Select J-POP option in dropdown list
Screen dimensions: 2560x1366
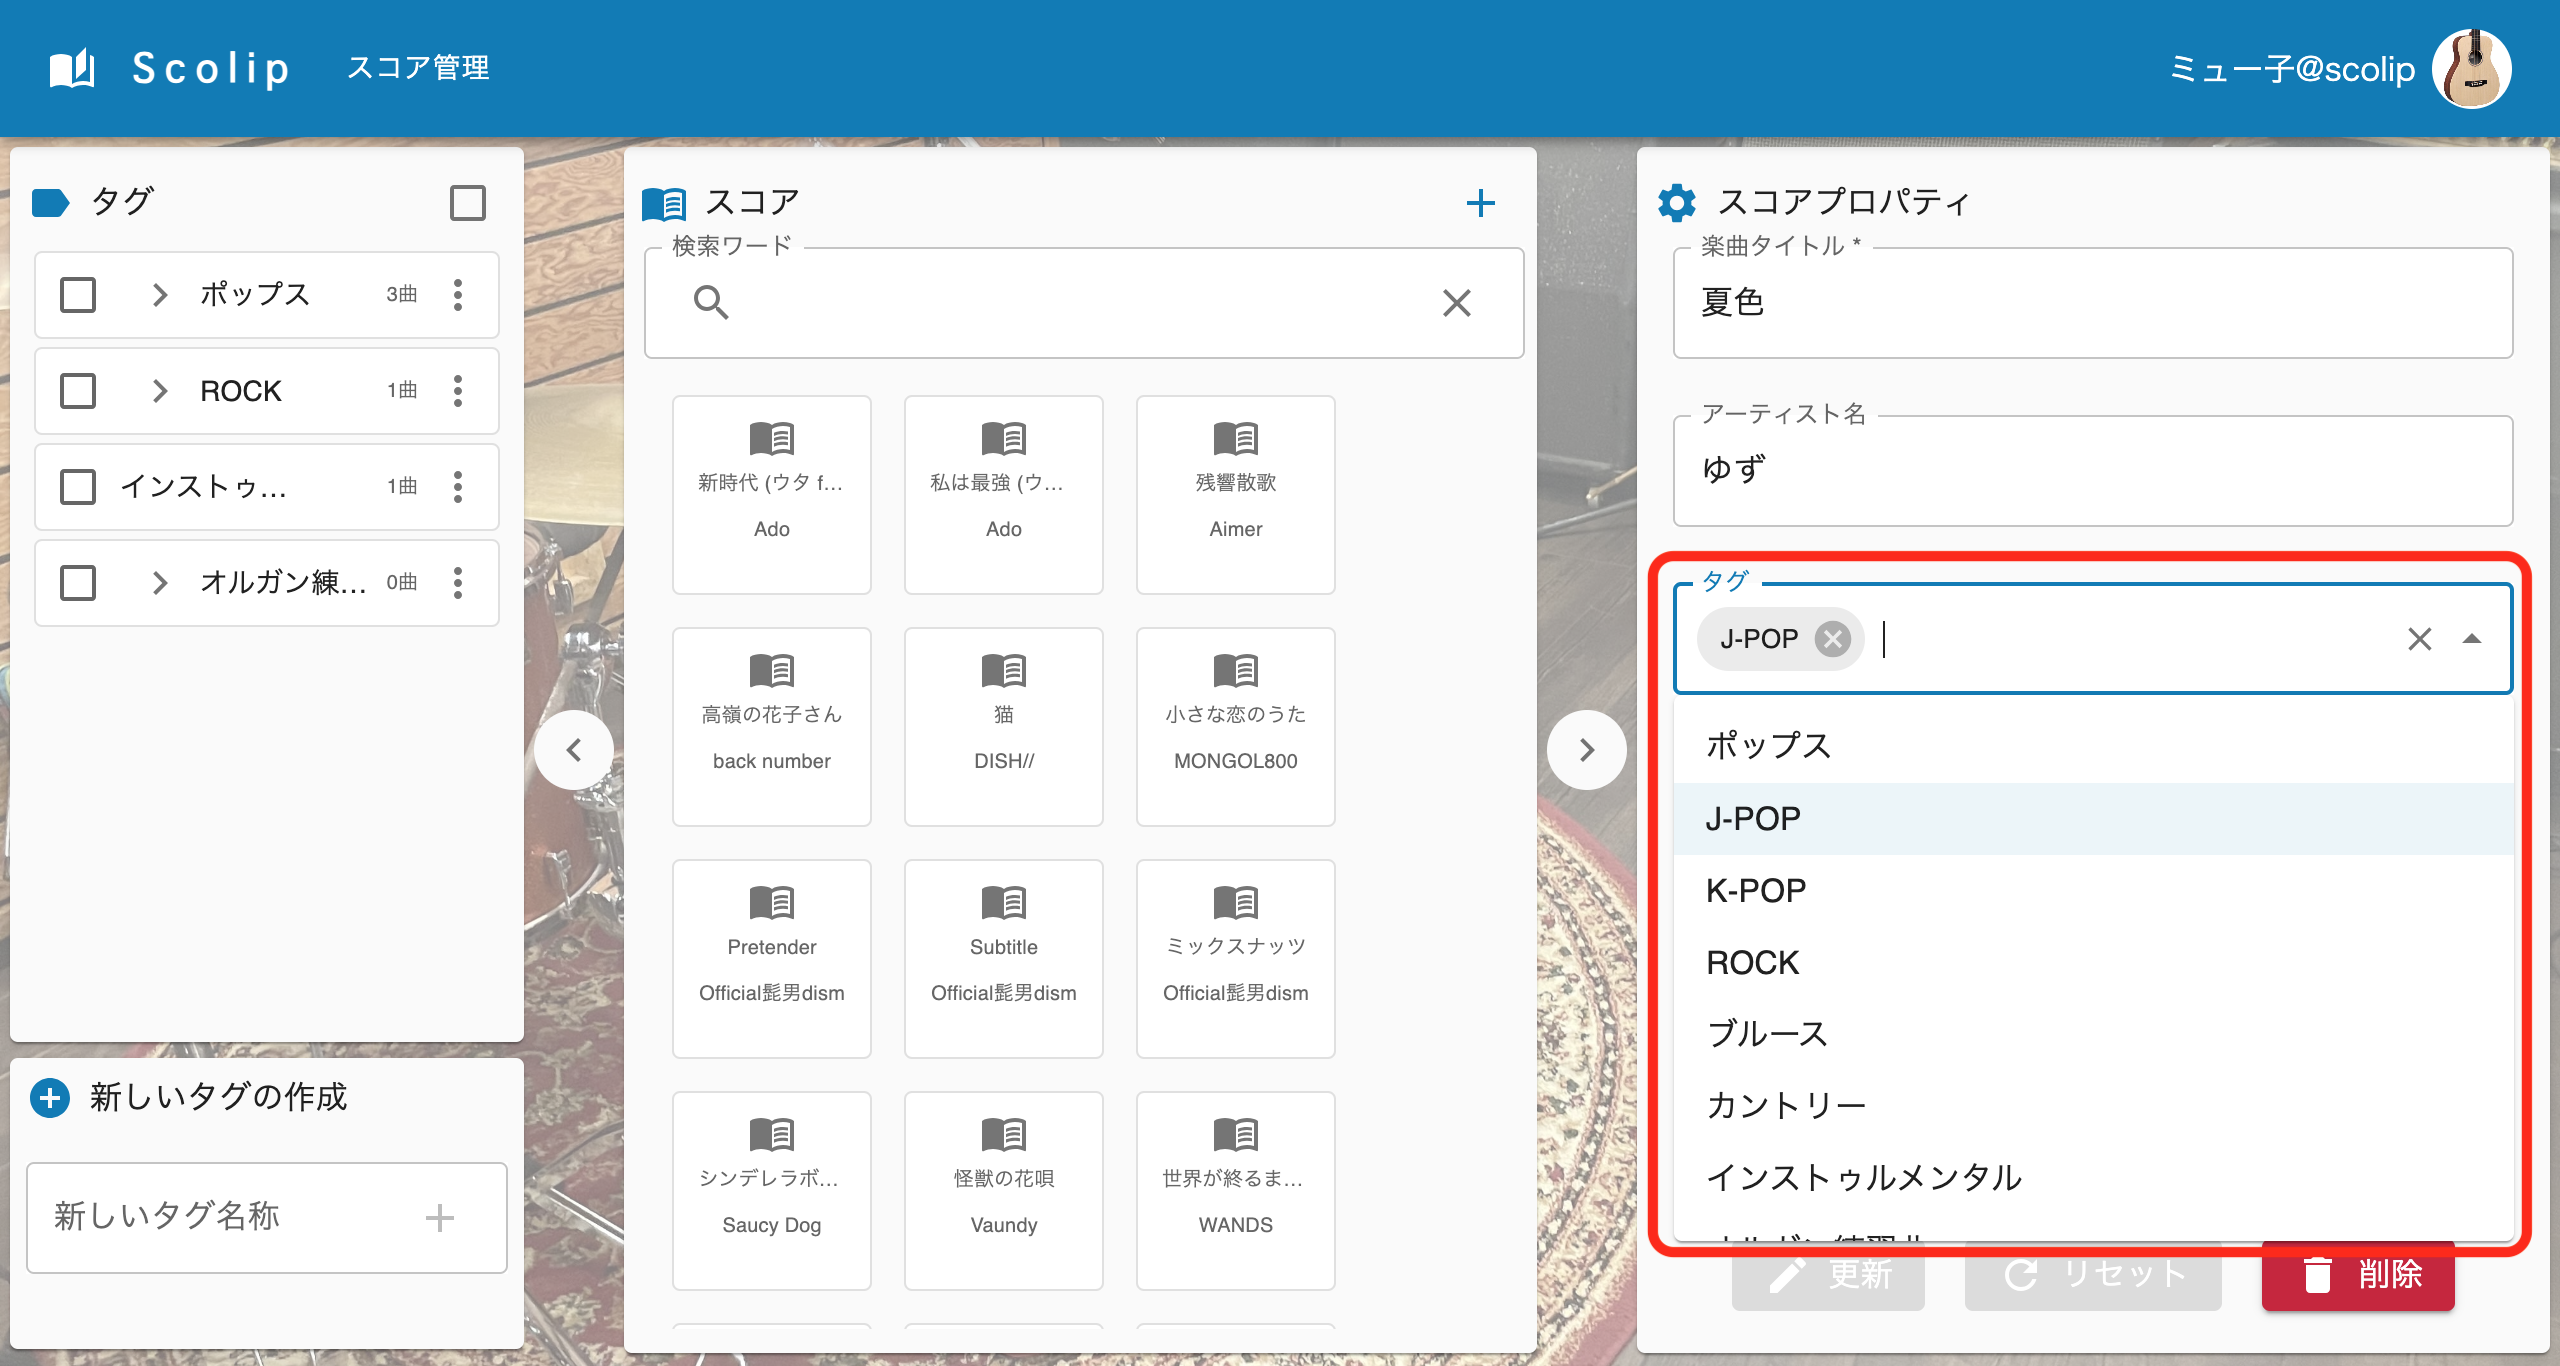tap(2093, 818)
